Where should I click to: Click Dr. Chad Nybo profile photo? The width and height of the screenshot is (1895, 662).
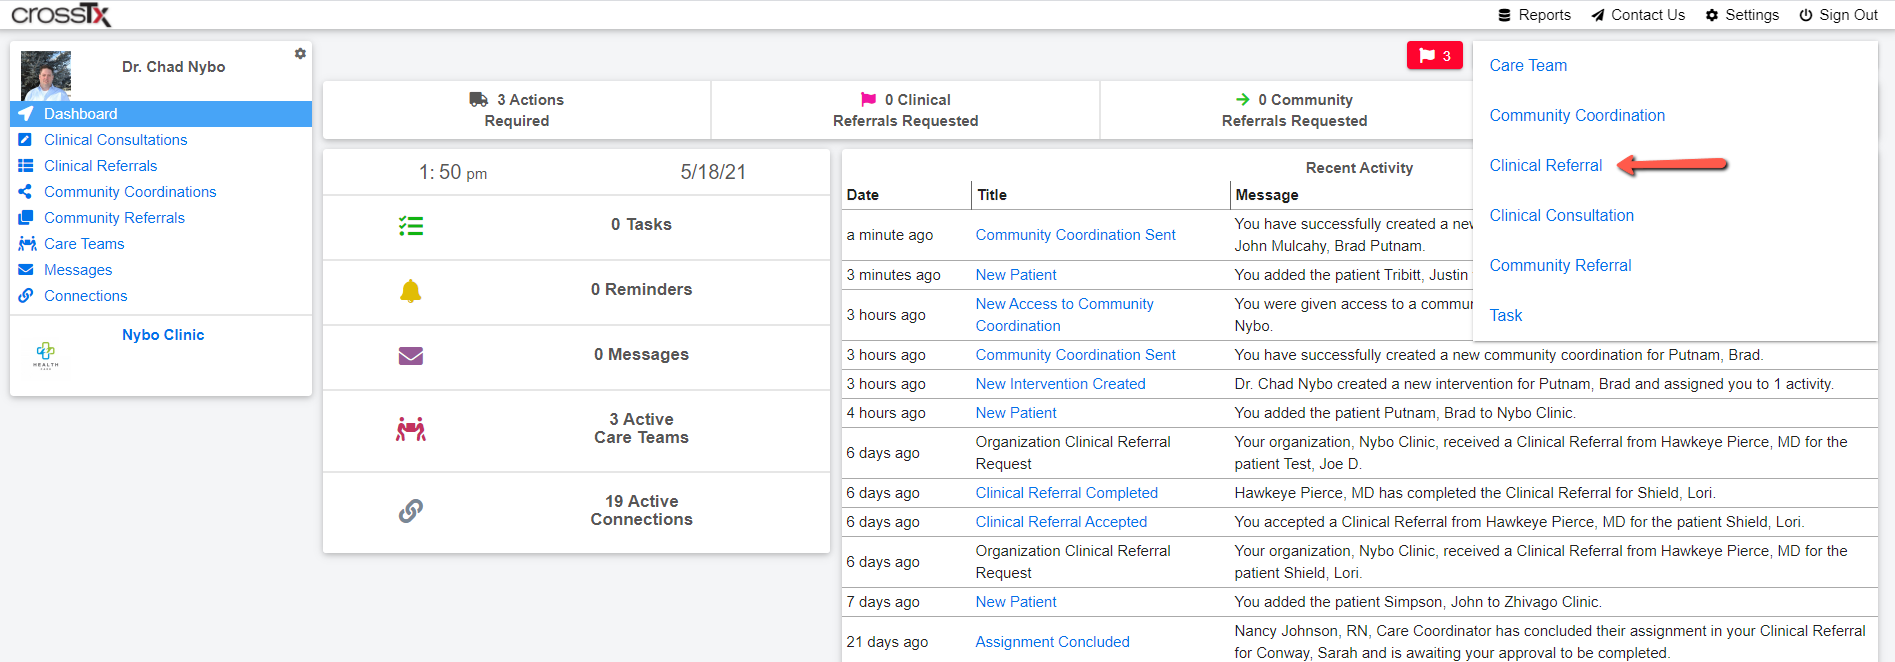46,76
